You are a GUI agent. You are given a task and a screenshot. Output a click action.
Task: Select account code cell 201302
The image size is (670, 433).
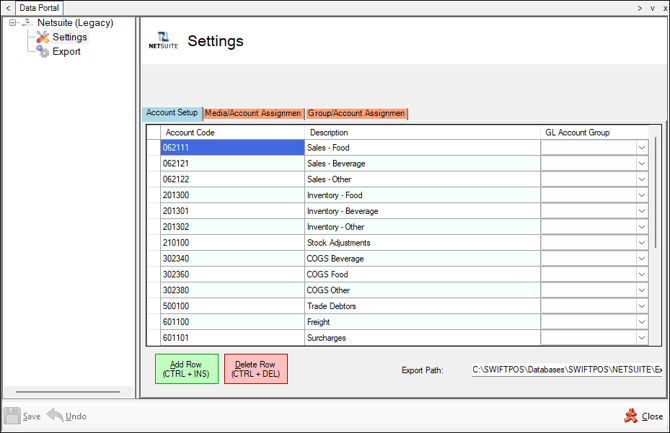coord(232,227)
